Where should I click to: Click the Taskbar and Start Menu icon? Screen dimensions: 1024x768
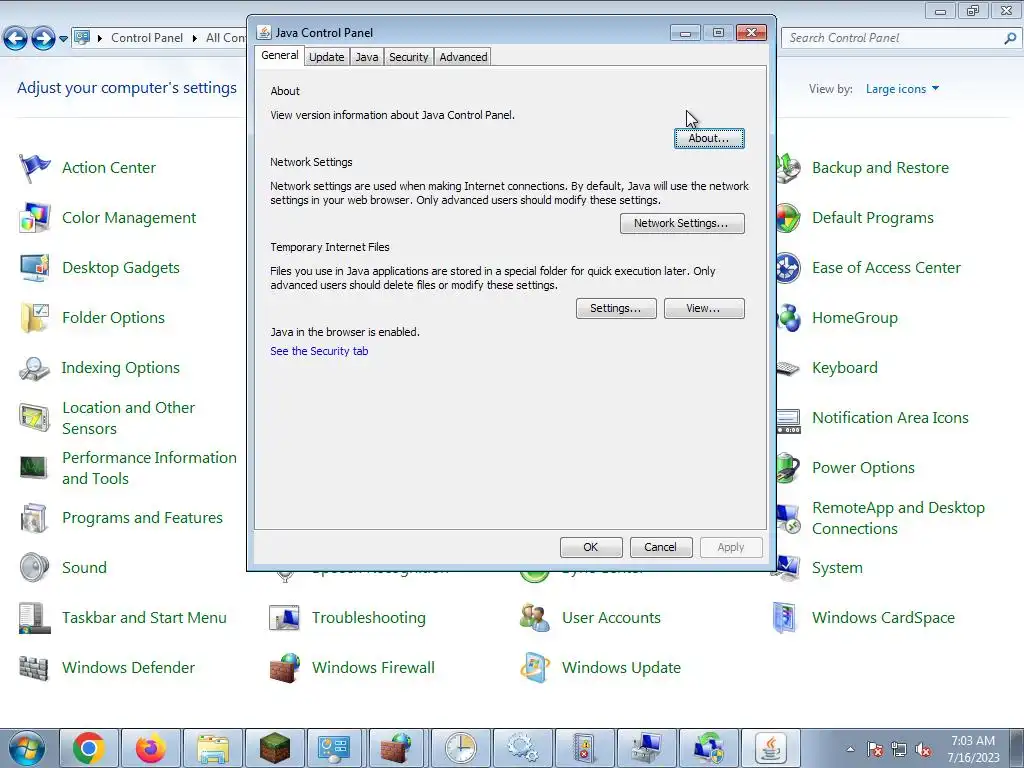tap(34, 618)
